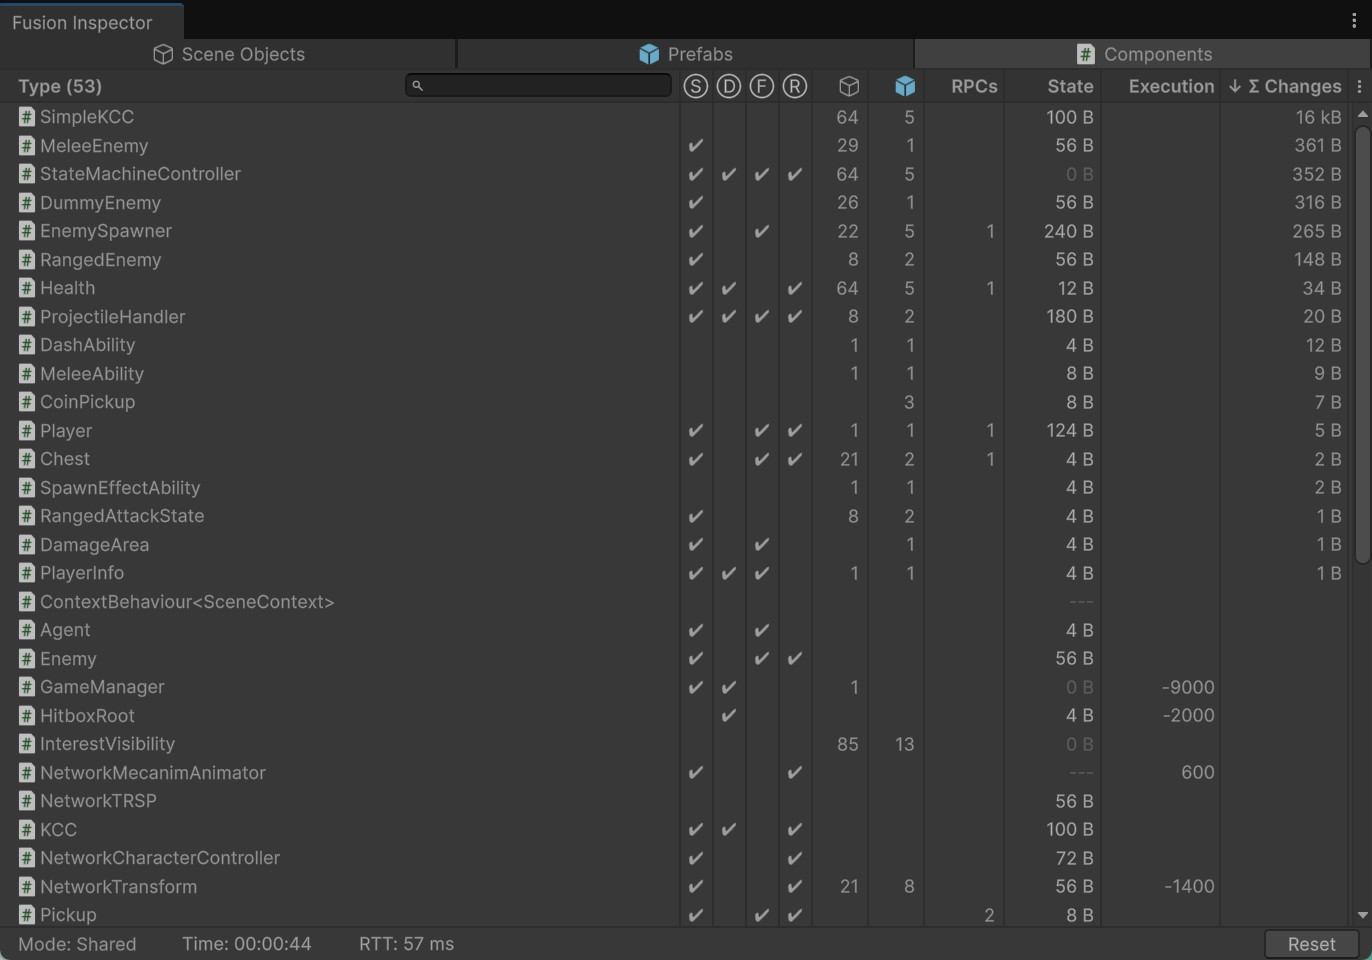The image size is (1372, 960).
Task: Click the circled F column header icon
Action: [761, 87]
